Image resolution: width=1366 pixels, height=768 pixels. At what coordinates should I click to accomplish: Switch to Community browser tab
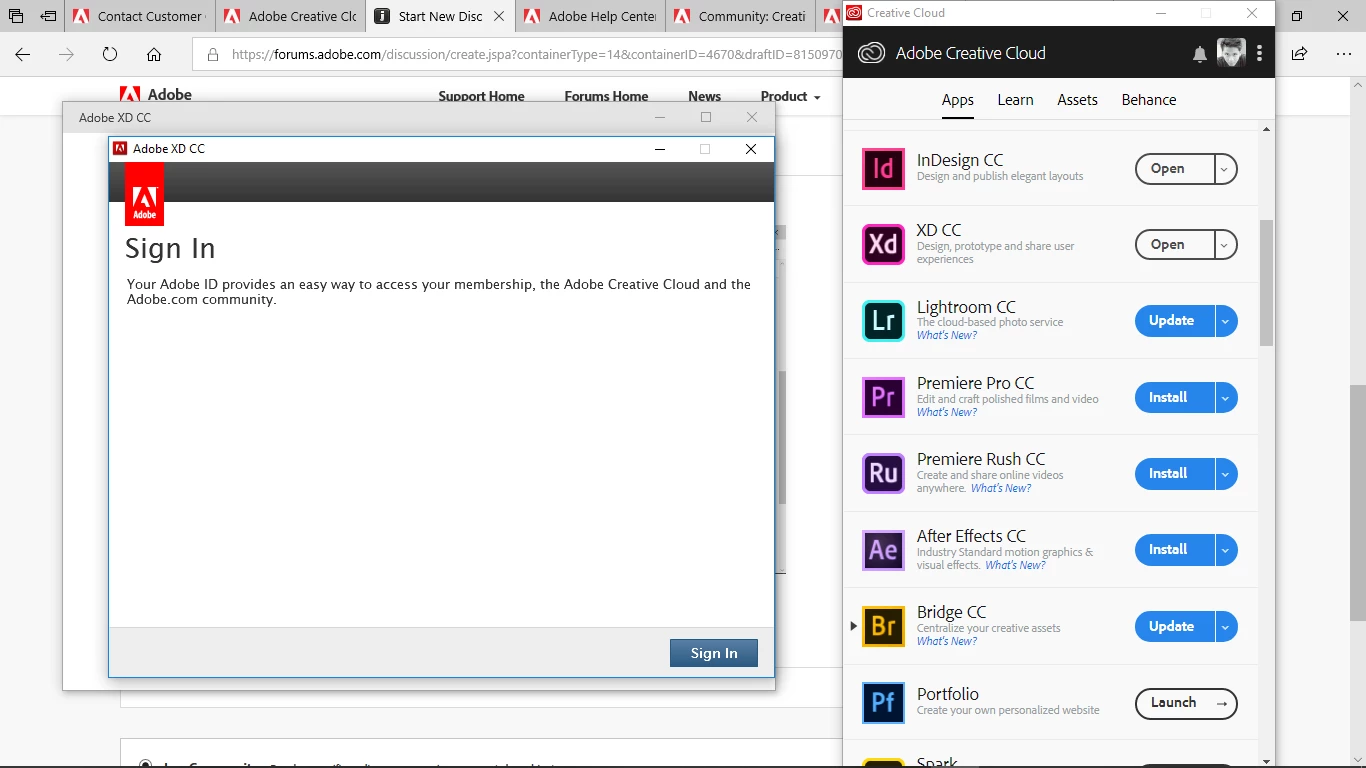(x=742, y=16)
